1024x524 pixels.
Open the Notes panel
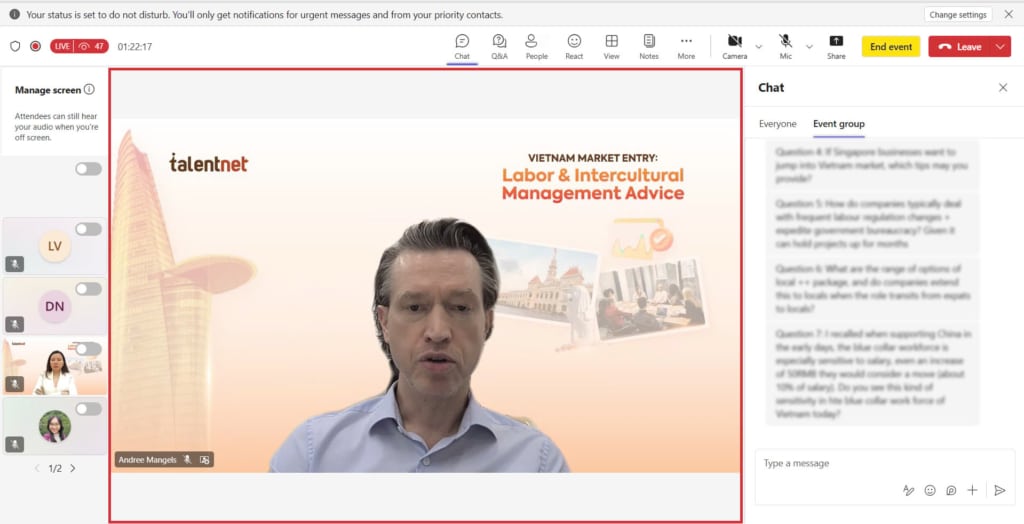pos(649,46)
